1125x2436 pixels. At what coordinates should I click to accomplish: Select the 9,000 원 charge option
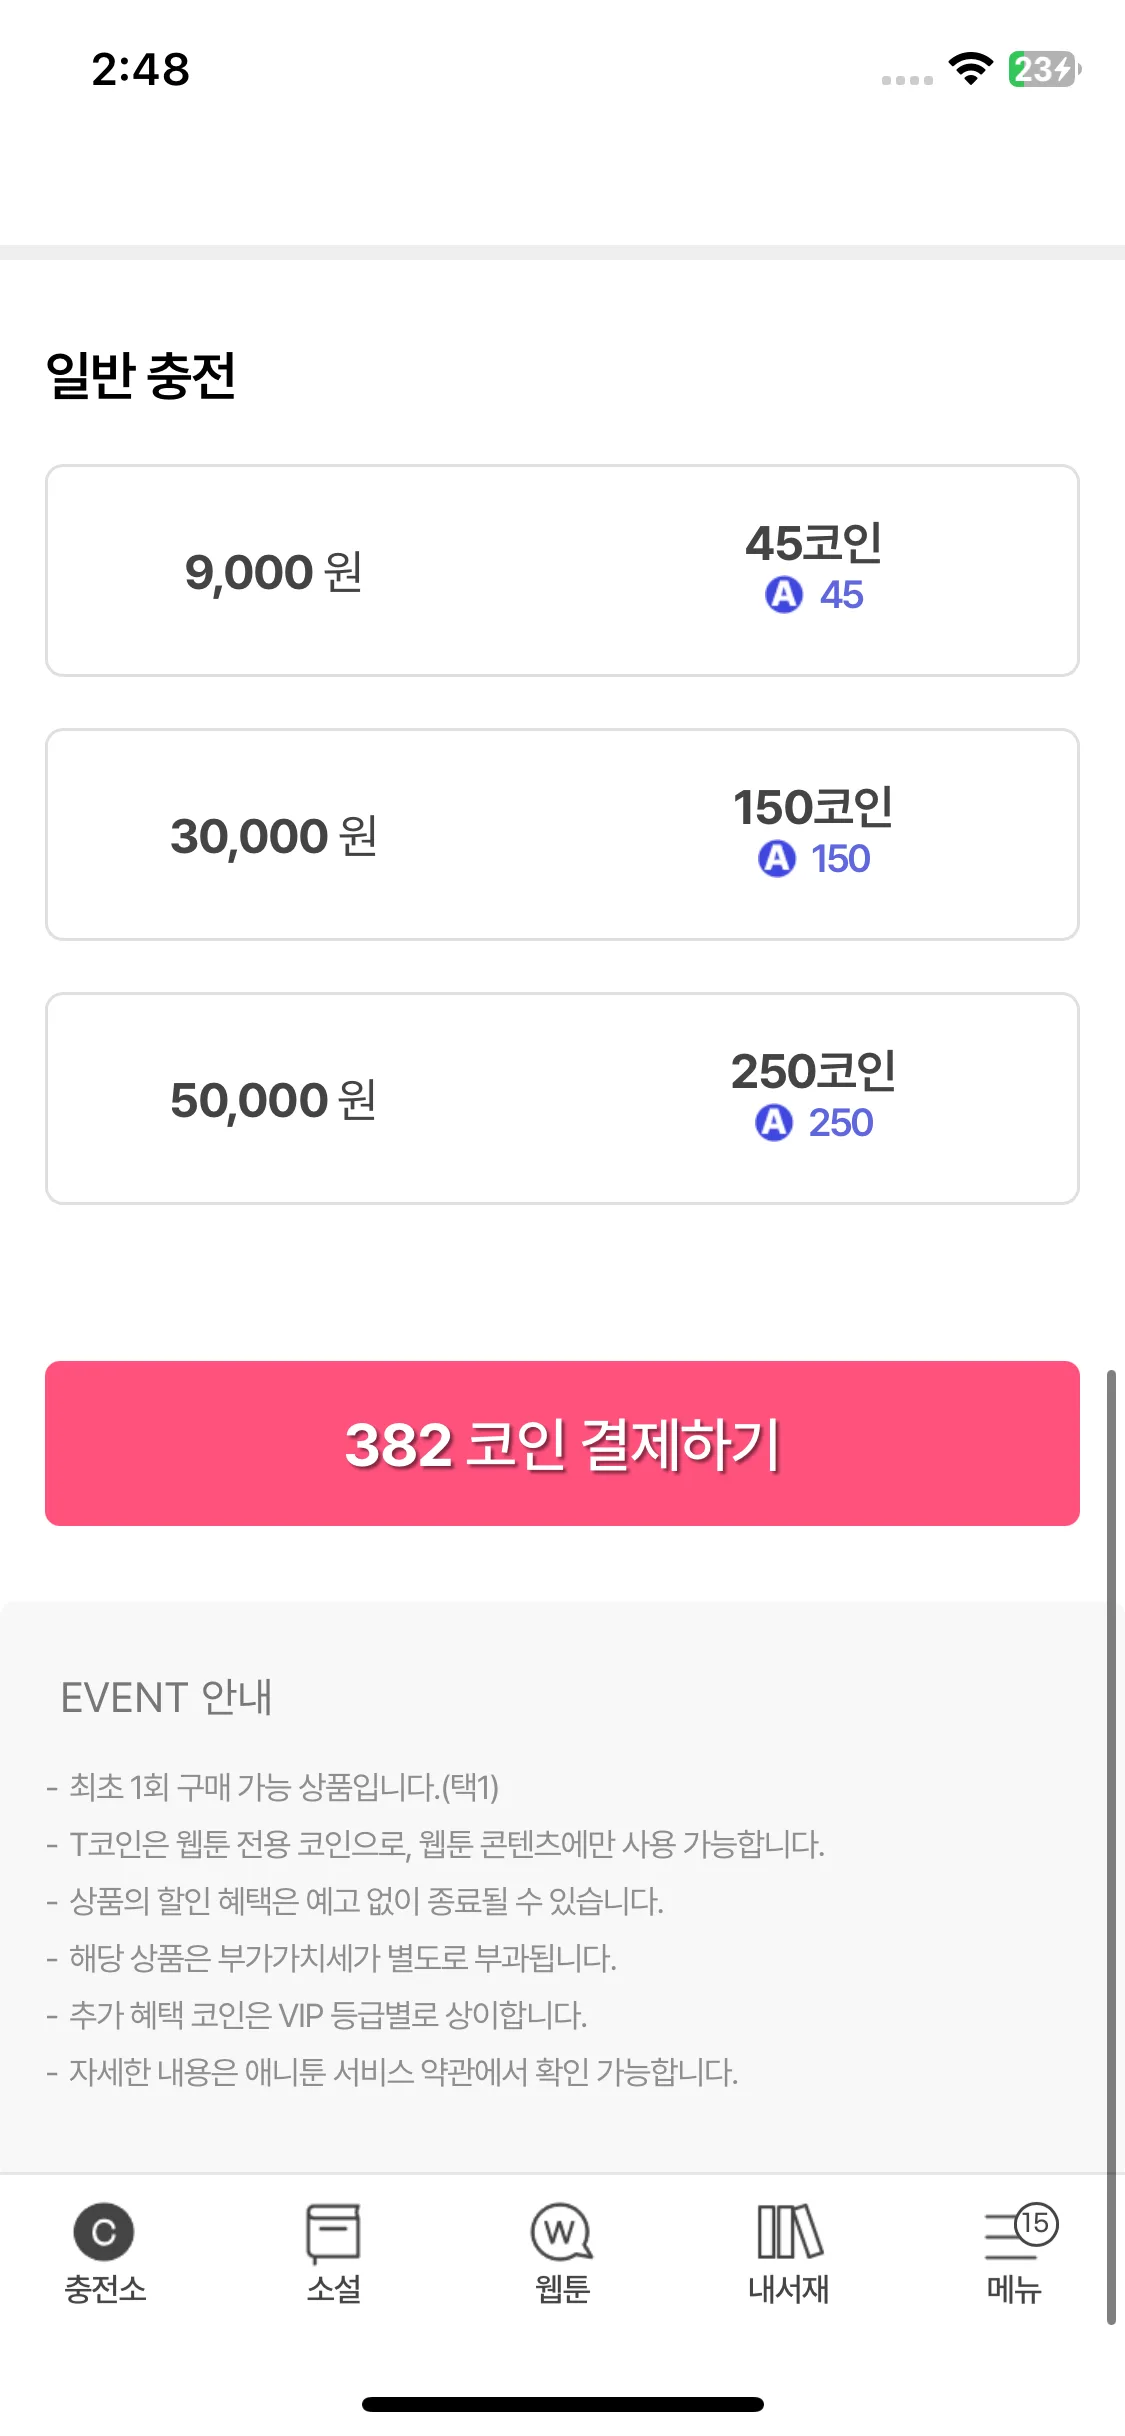coord(562,570)
